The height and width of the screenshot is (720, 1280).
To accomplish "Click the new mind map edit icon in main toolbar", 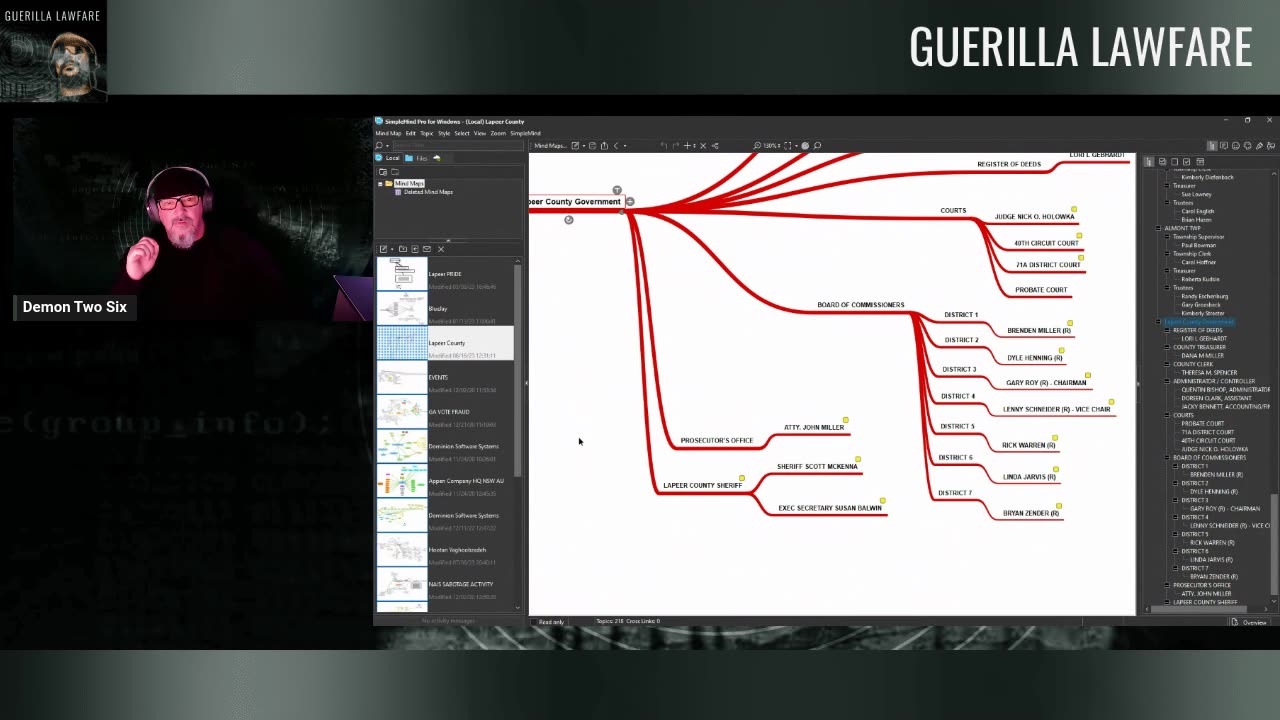I will (x=575, y=146).
